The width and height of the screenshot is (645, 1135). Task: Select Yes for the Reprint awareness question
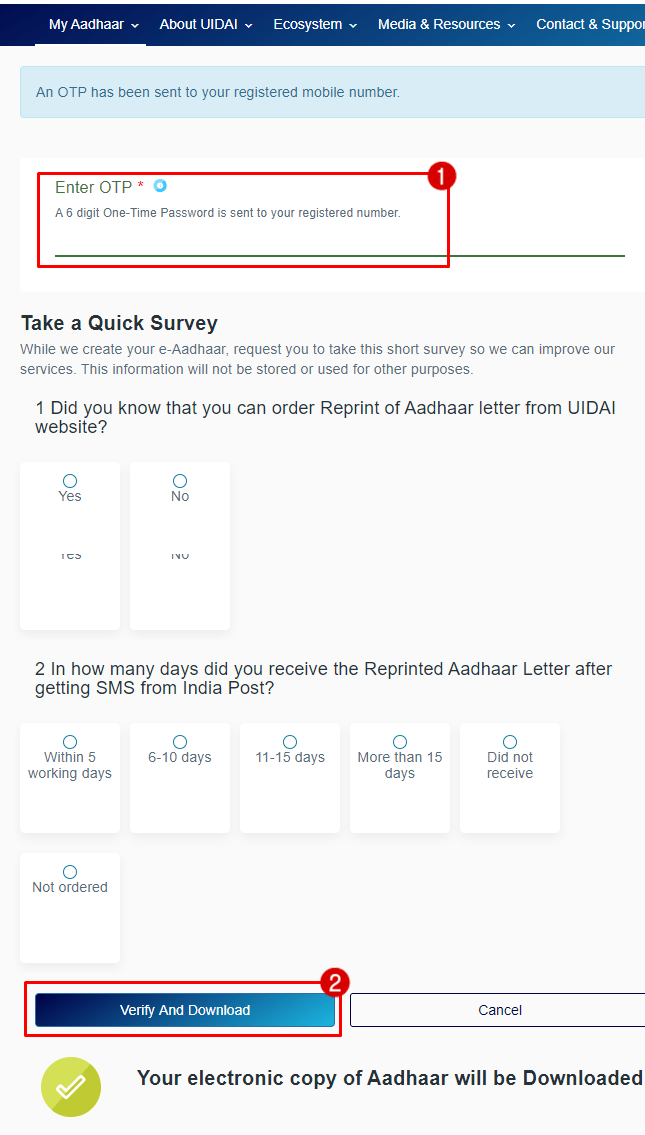pyautogui.click(x=69, y=480)
